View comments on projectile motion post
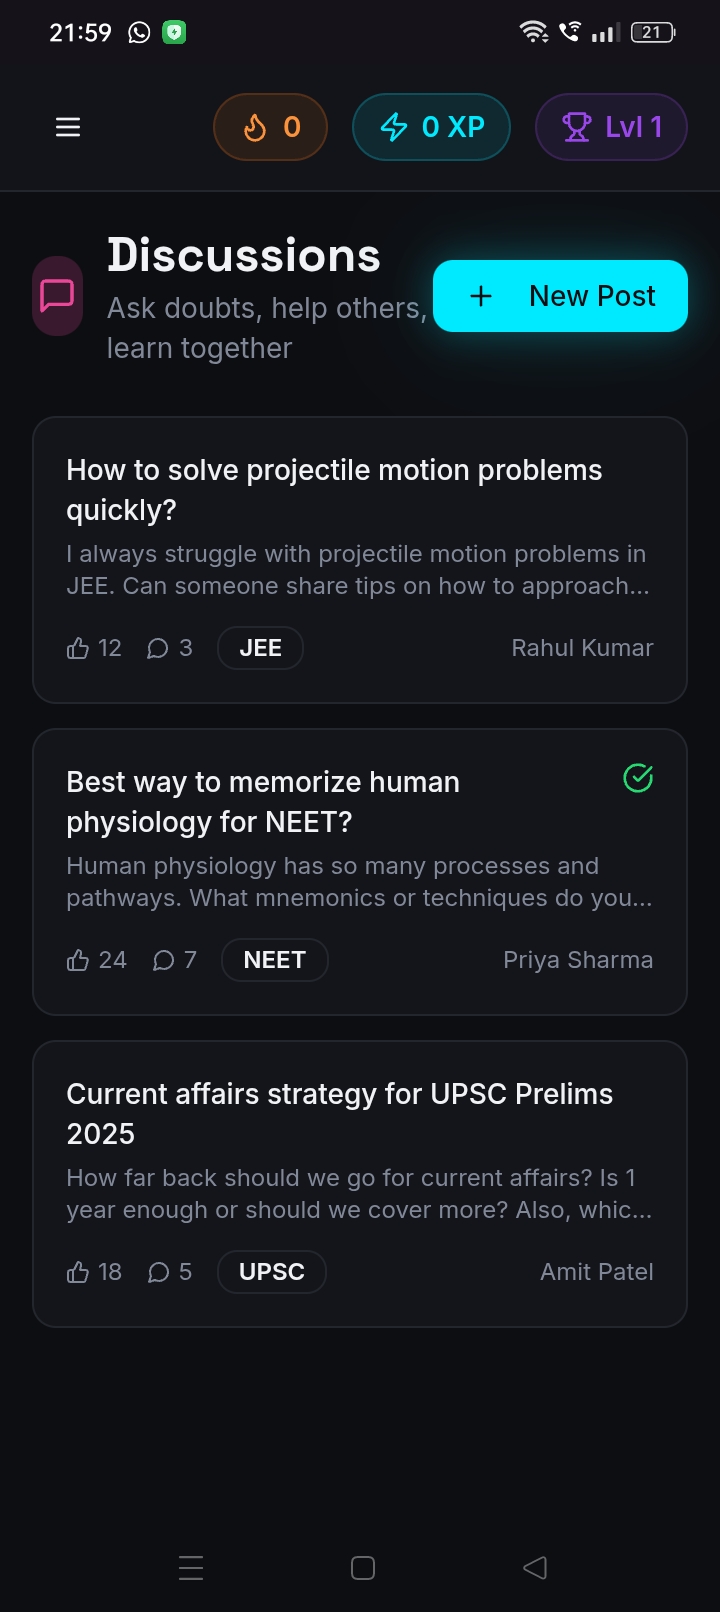The width and height of the screenshot is (720, 1612). tap(169, 648)
